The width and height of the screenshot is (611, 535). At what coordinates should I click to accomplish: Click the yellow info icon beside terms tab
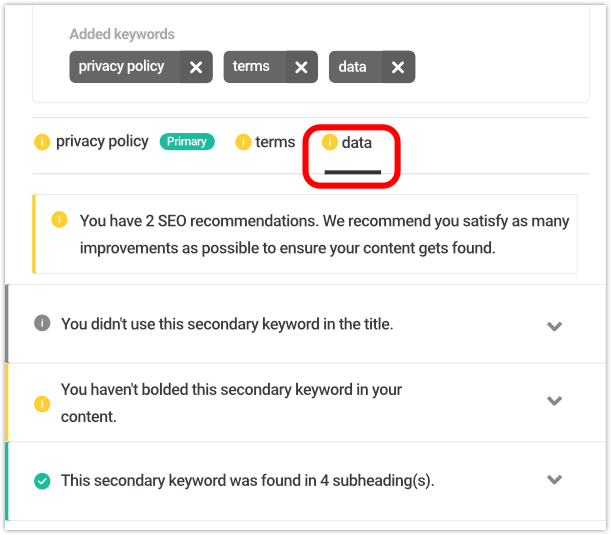tap(243, 142)
